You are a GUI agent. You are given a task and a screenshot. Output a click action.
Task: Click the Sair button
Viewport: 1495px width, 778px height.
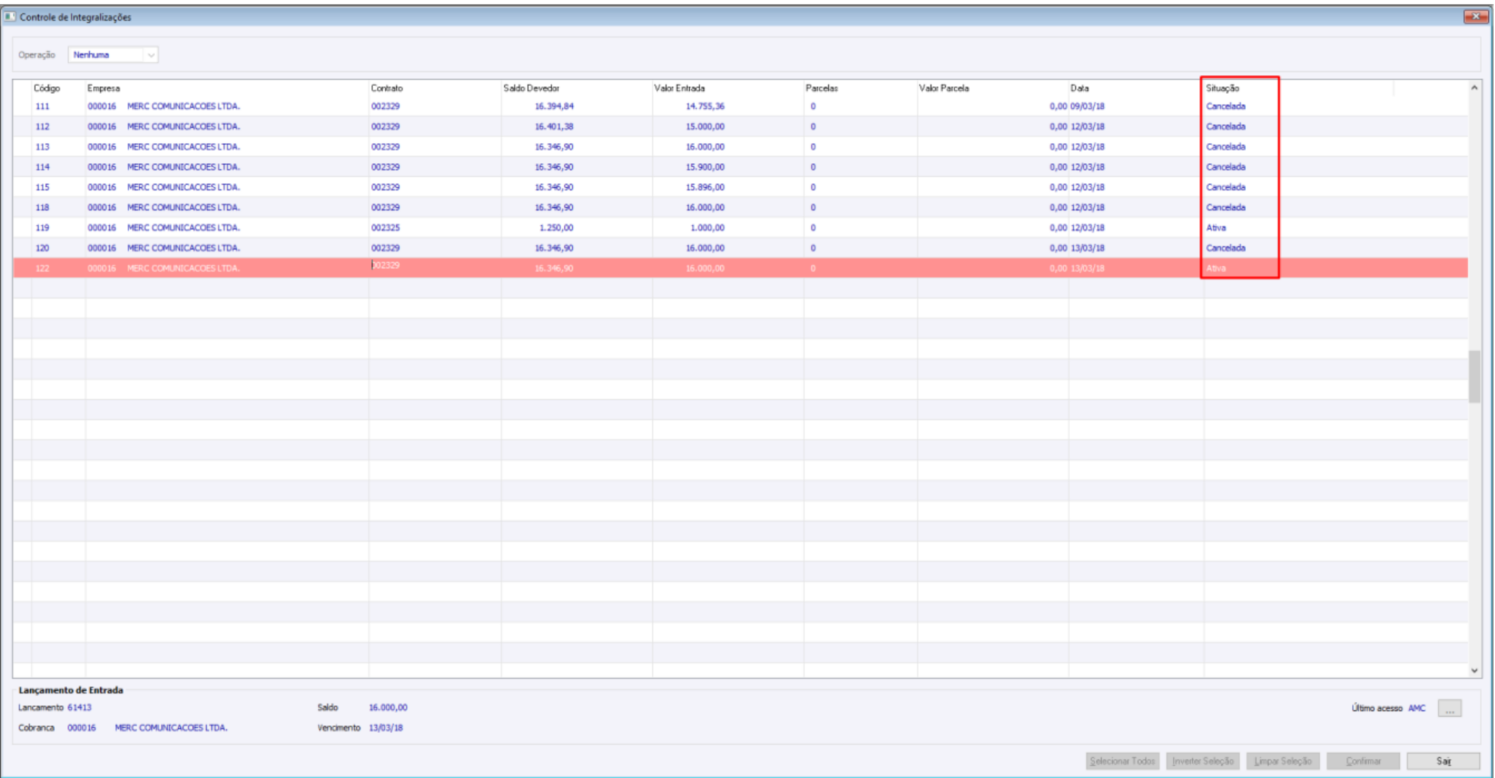(1443, 762)
